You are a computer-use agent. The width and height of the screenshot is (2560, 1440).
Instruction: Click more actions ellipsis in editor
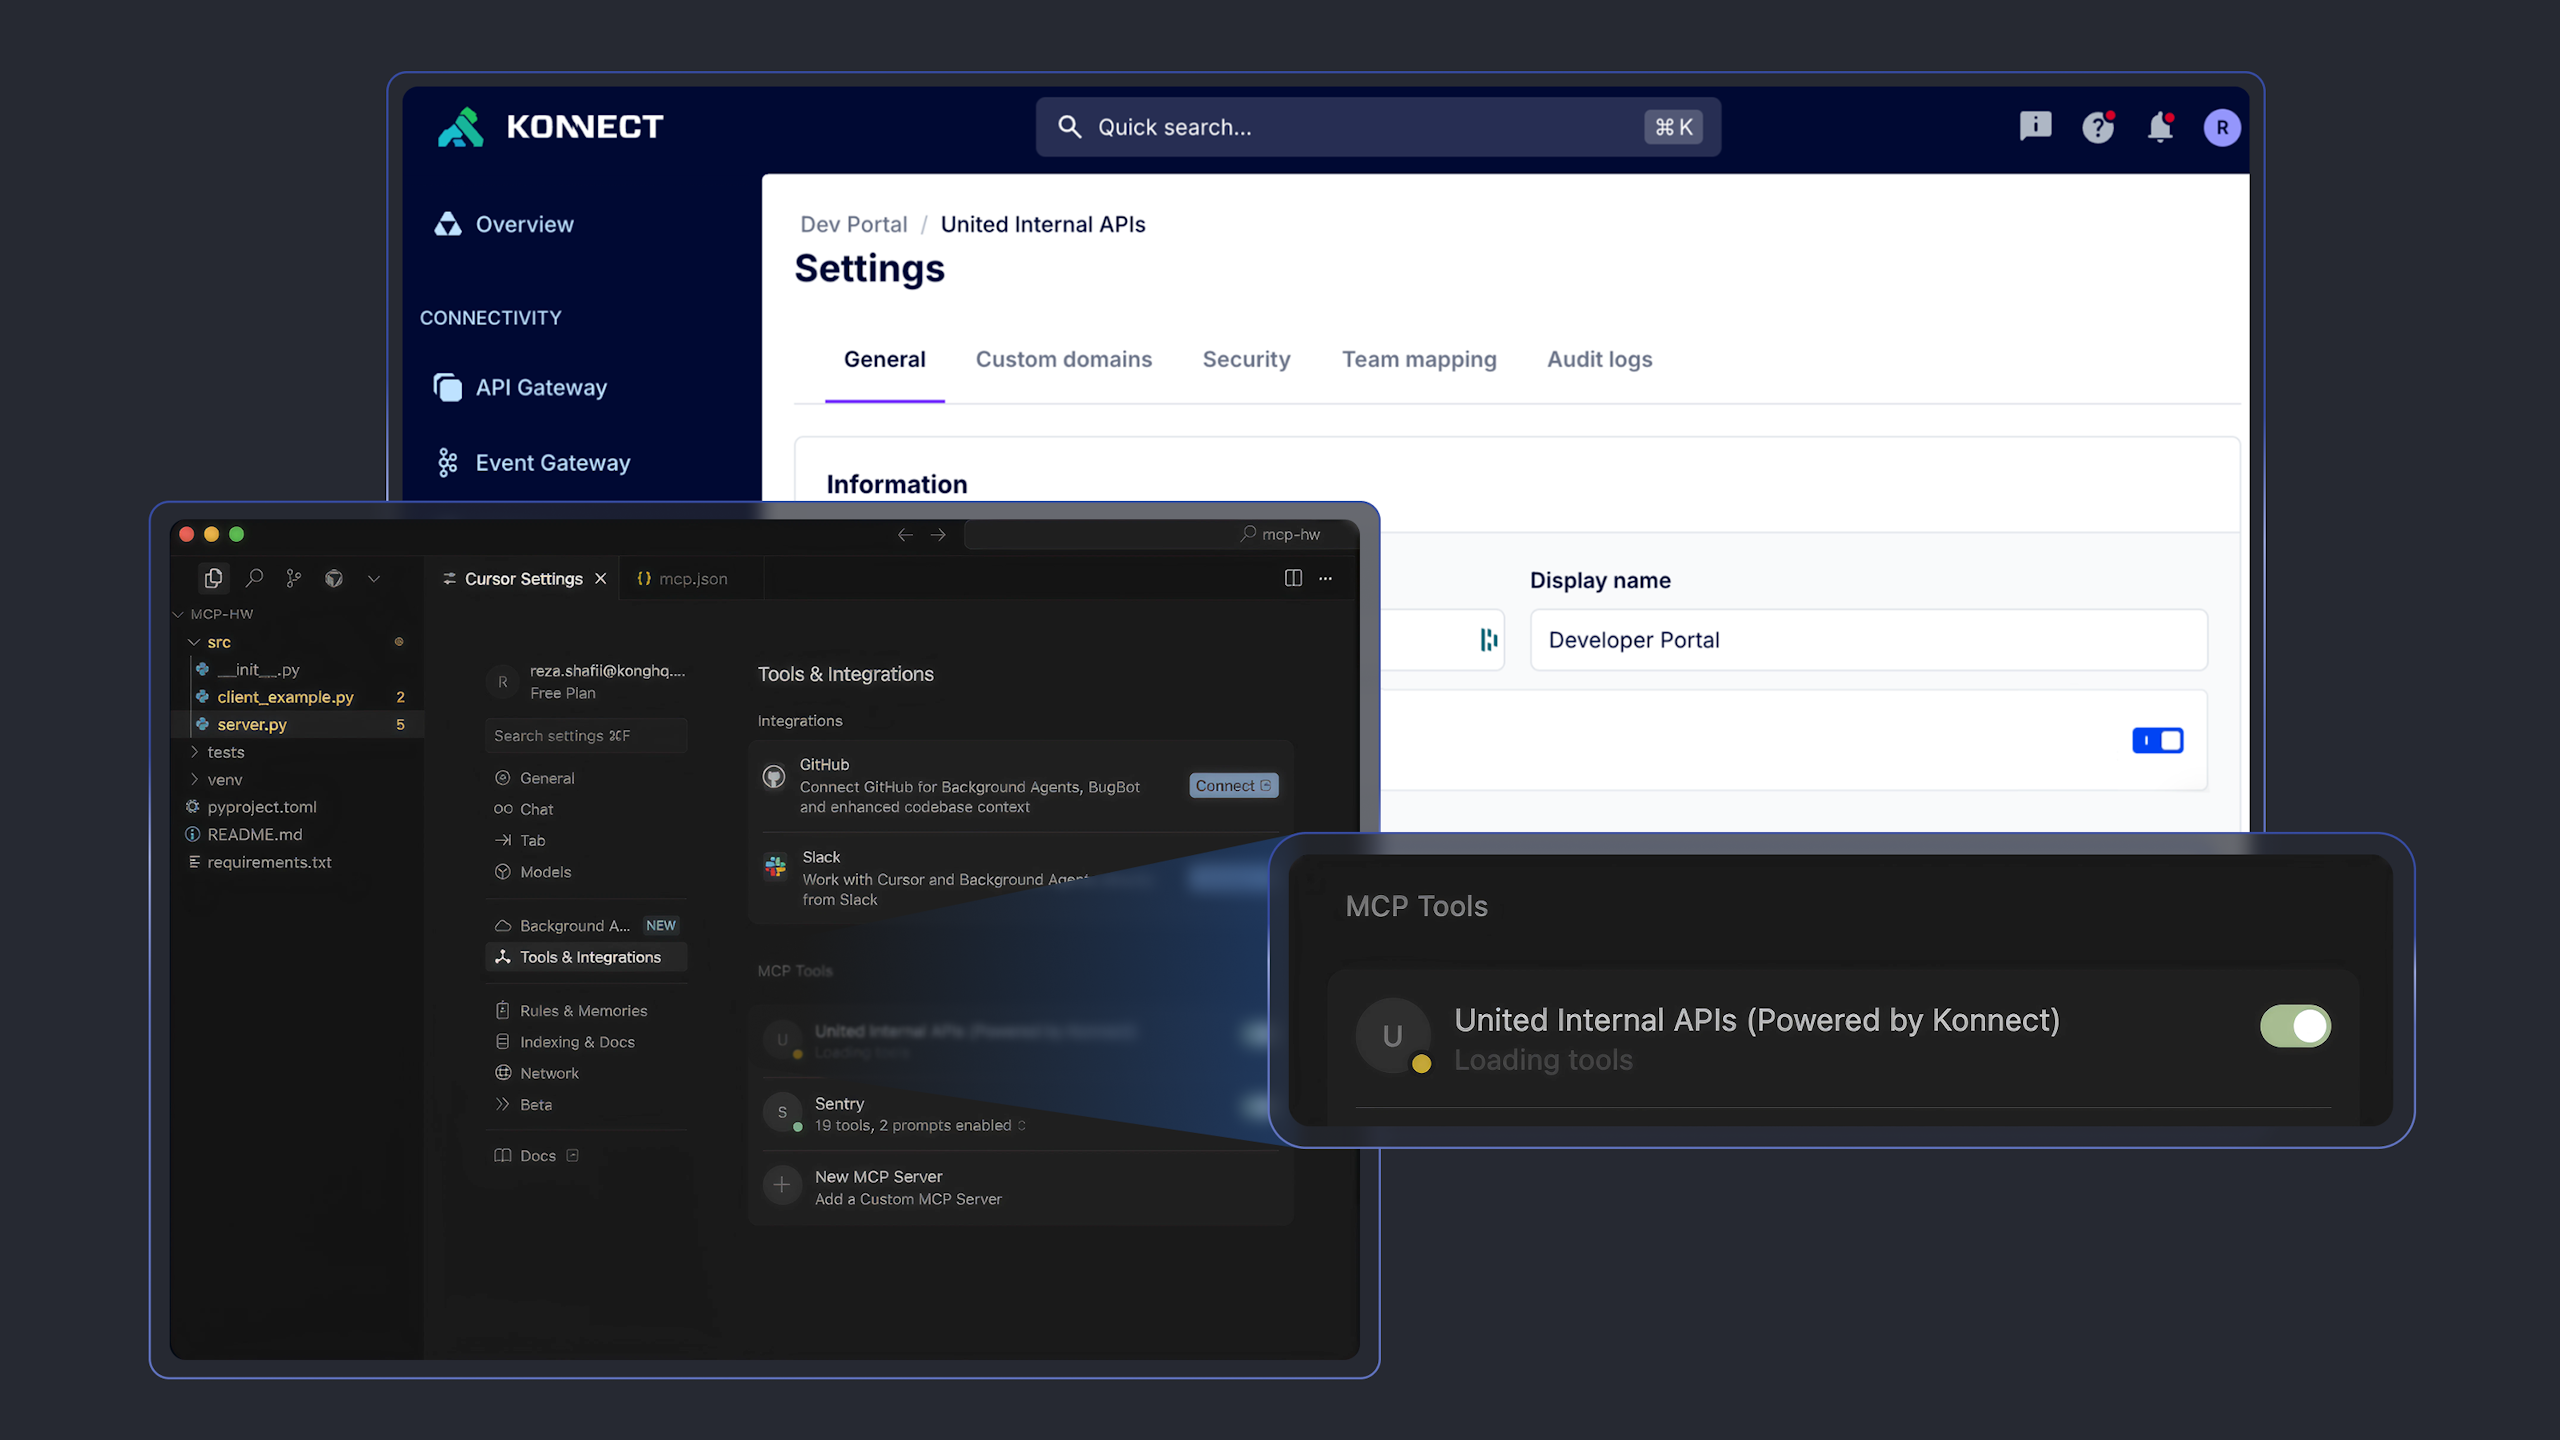(x=1325, y=578)
